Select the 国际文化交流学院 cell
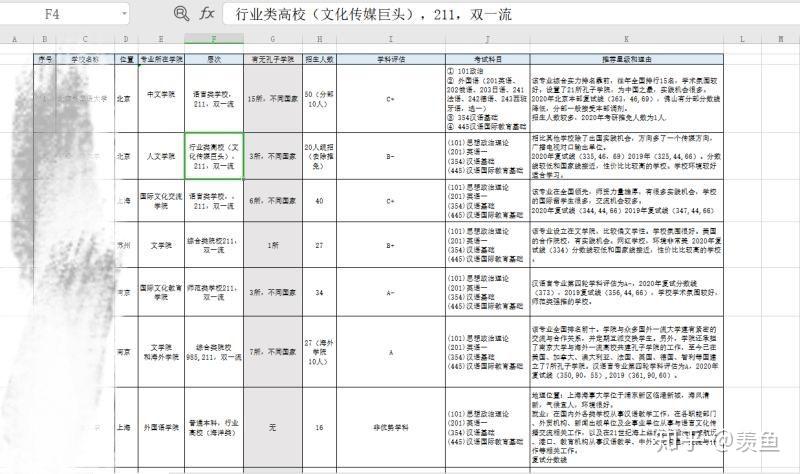This screenshot has height=474, width=800. click(161, 201)
